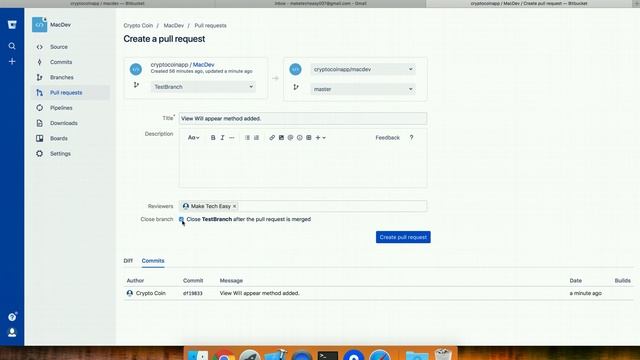The image size is (640, 360).
Task: Click the pull request Title input field
Action: point(303,118)
